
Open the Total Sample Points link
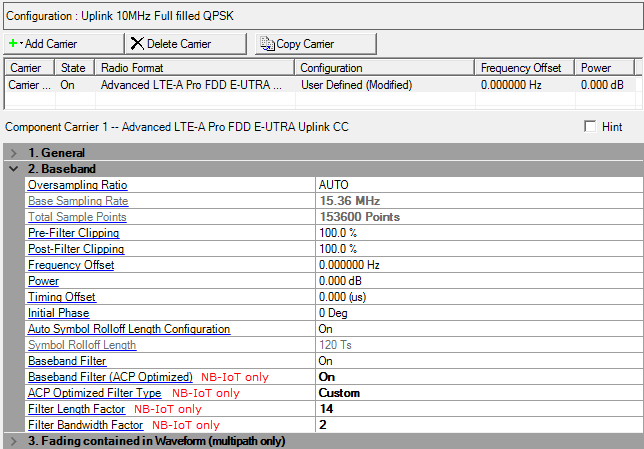point(77,217)
